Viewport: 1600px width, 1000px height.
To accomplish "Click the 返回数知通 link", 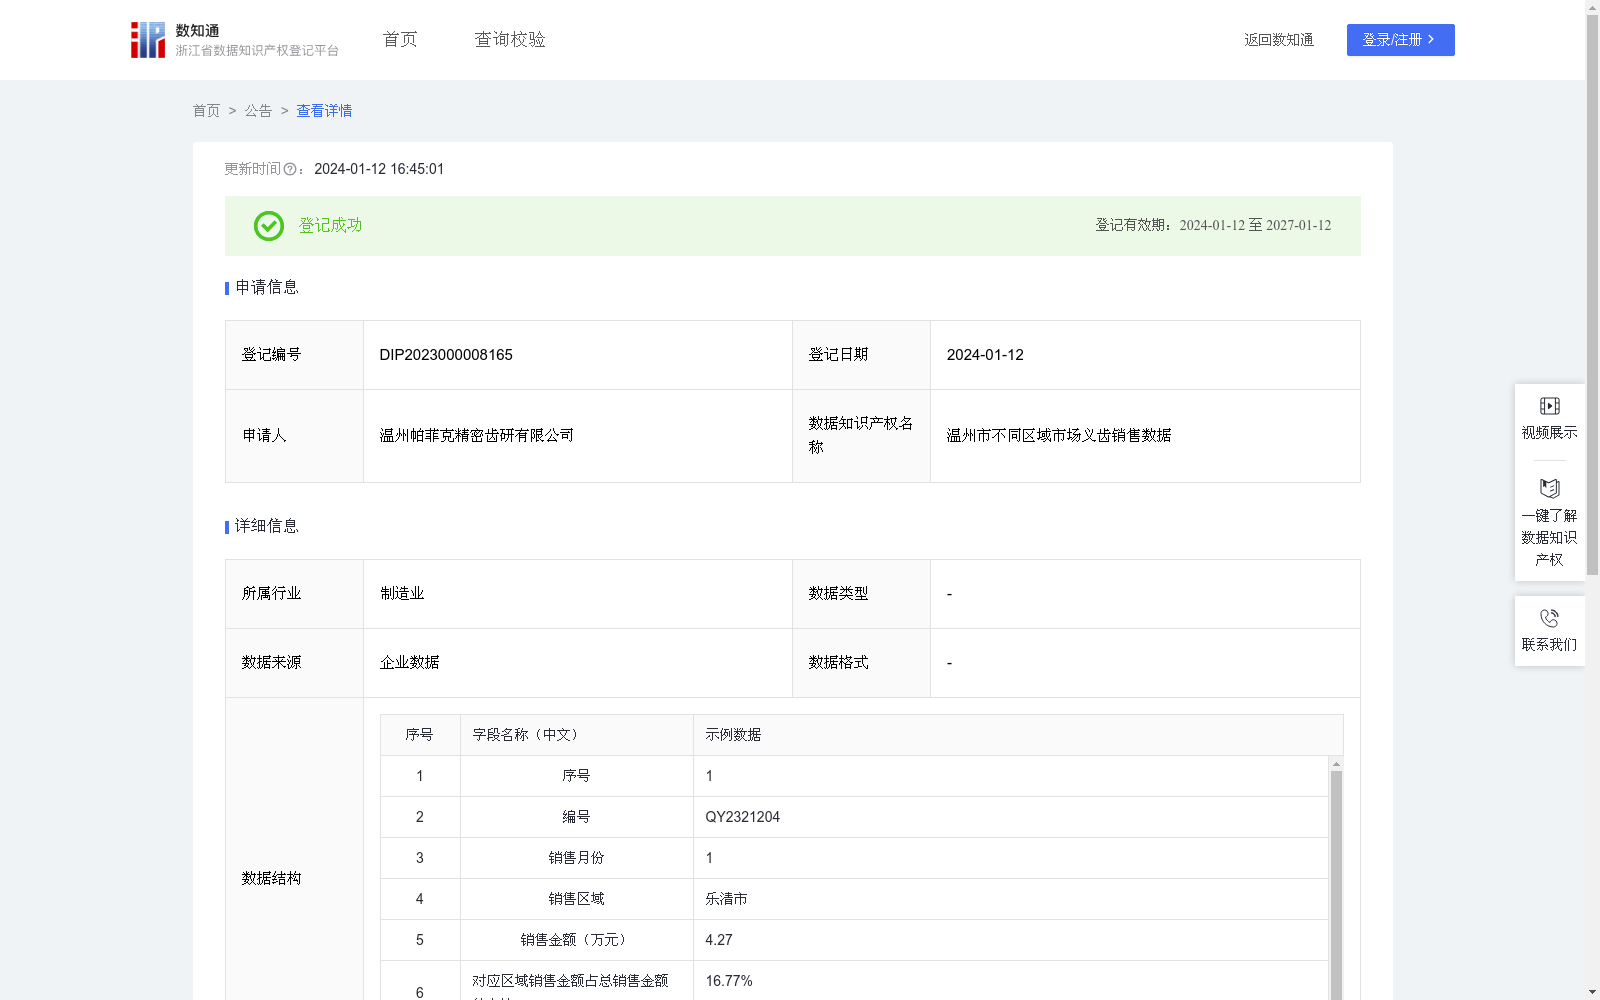I will point(1279,40).
